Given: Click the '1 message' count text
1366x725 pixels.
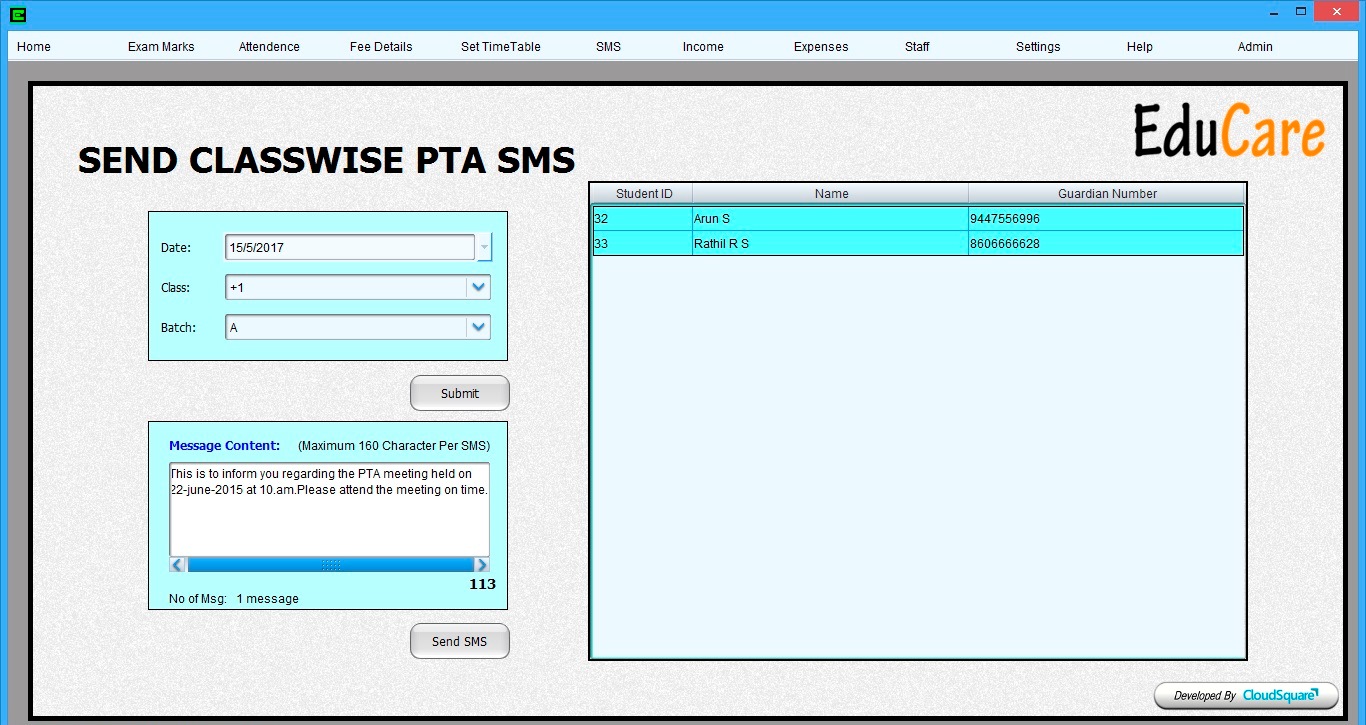Looking at the screenshot, I should tap(268, 599).
